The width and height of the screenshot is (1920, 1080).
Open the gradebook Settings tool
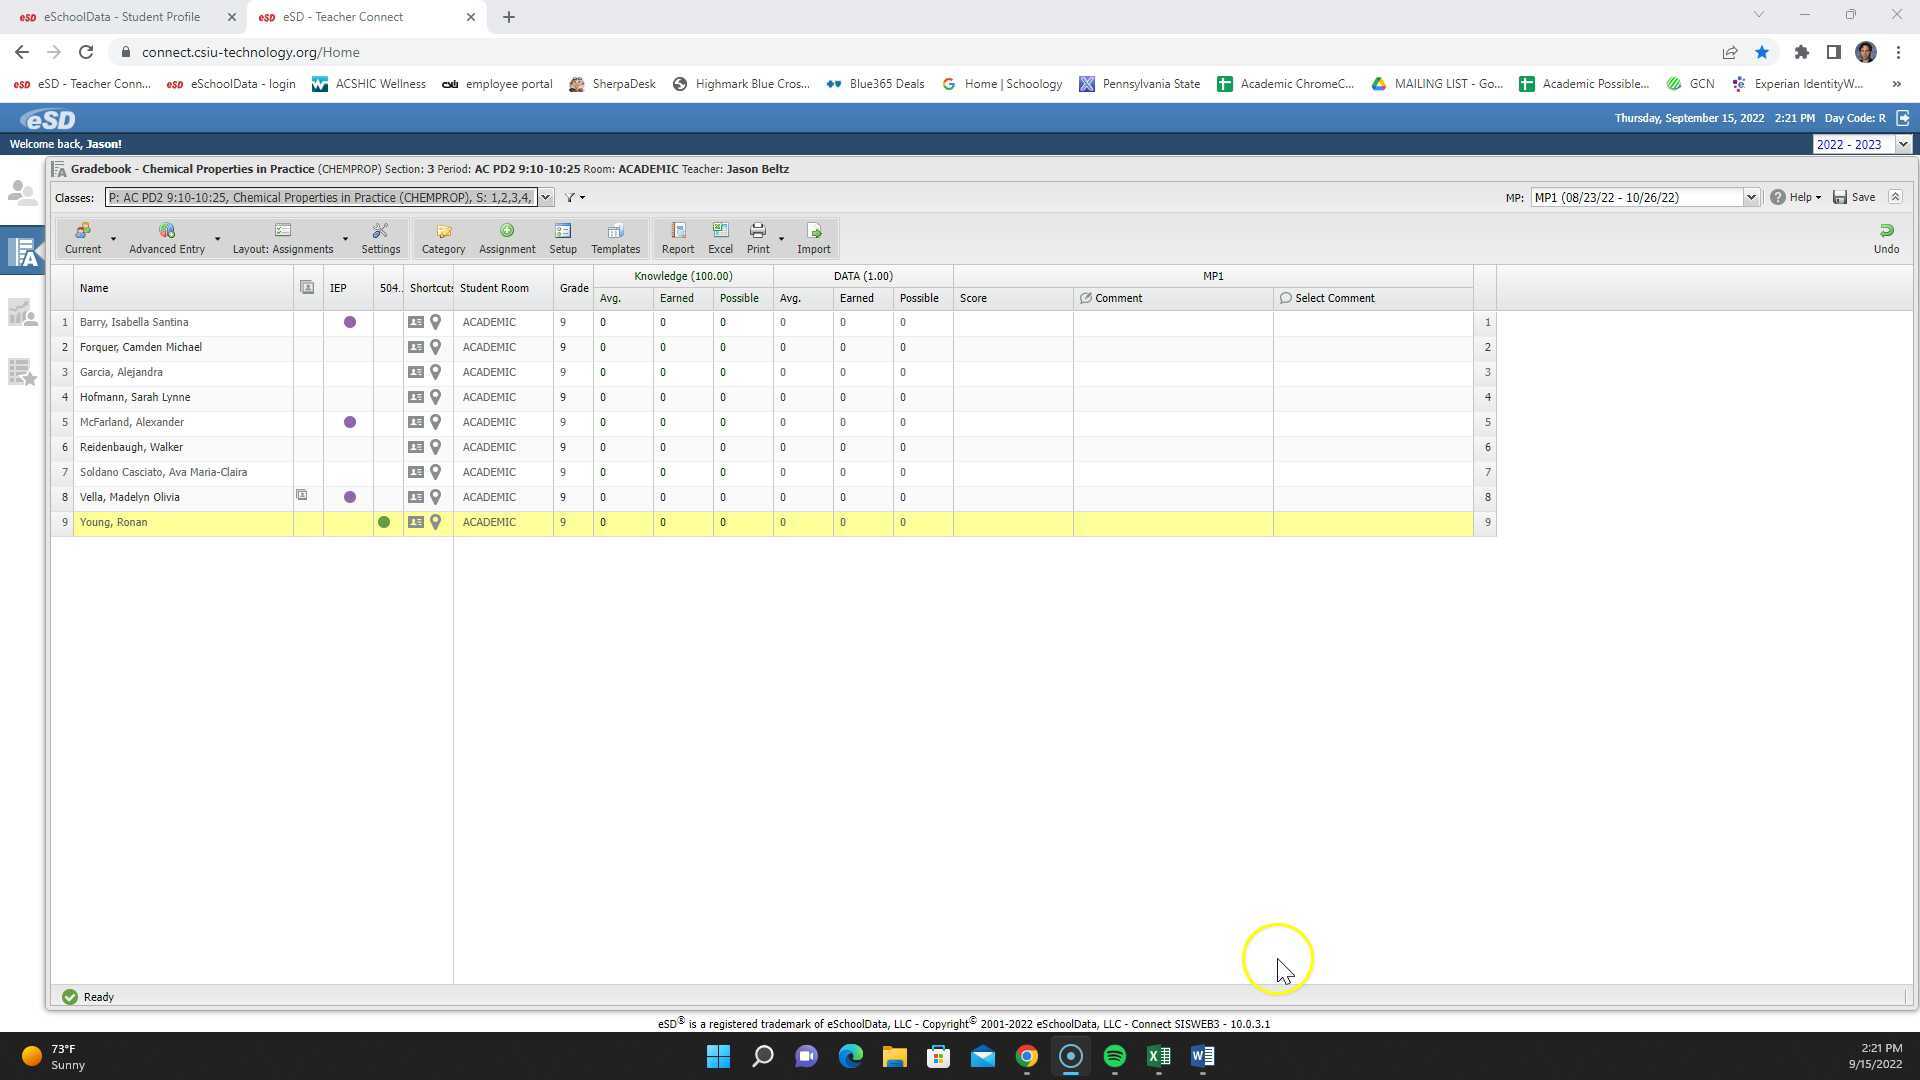pos(380,238)
